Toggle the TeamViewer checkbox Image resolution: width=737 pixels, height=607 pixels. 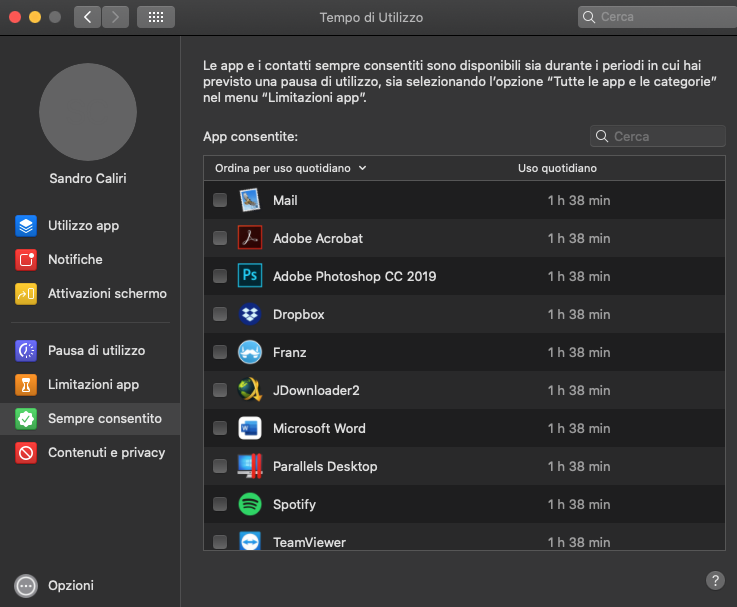(x=220, y=542)
